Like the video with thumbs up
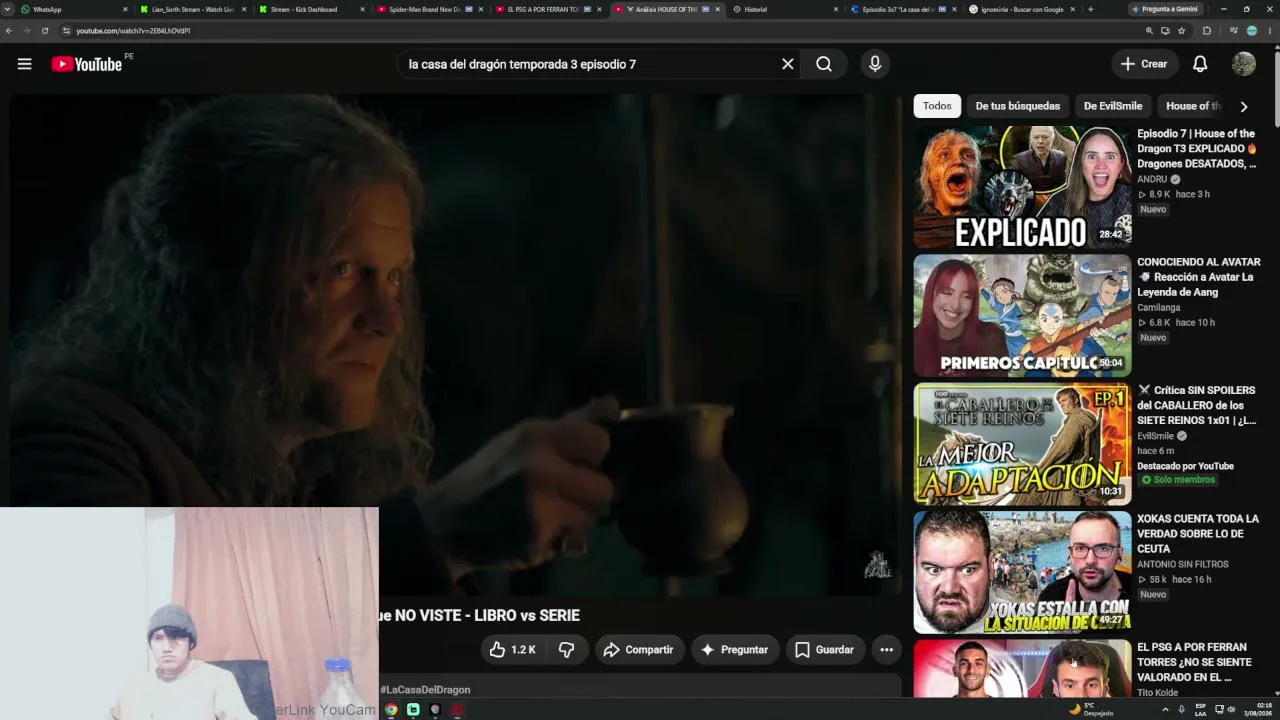This screenshot has width=1280, height=720. pyautogui.click(x=513, y=650)
